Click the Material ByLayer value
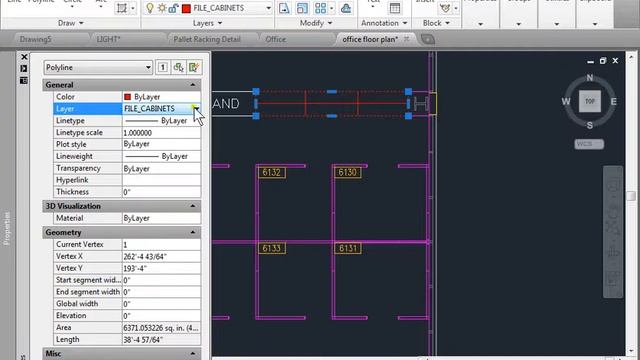The image size is (640, 360). (x=162, y=218)
